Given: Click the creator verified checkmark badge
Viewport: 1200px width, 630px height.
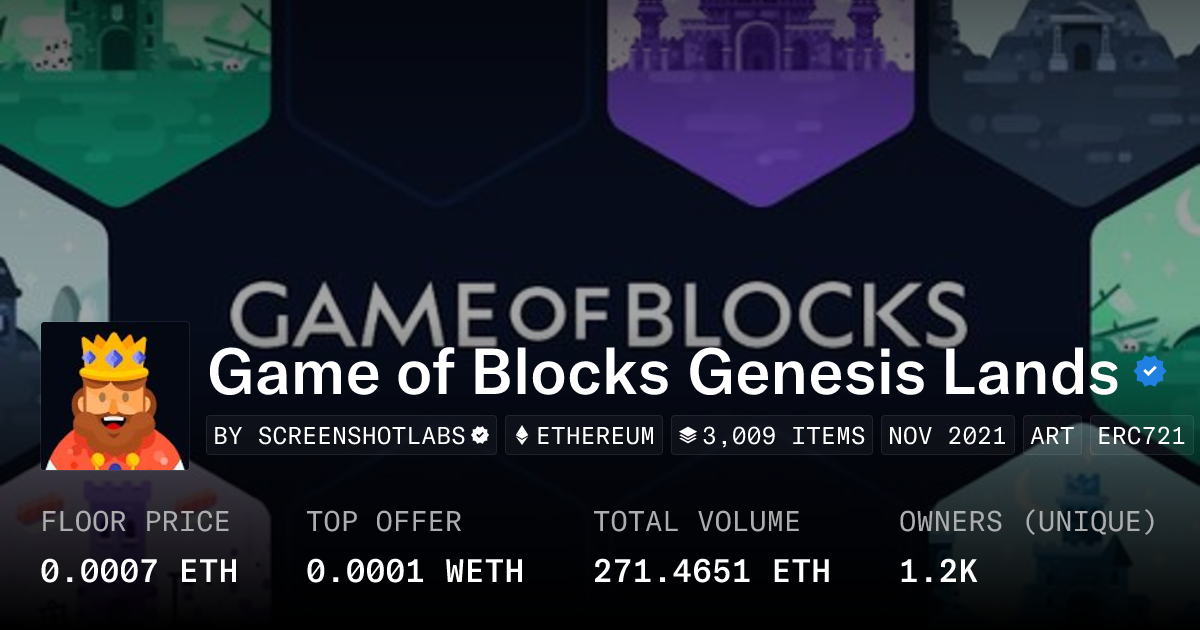Looking at the screenshot, I should point(480,436).
